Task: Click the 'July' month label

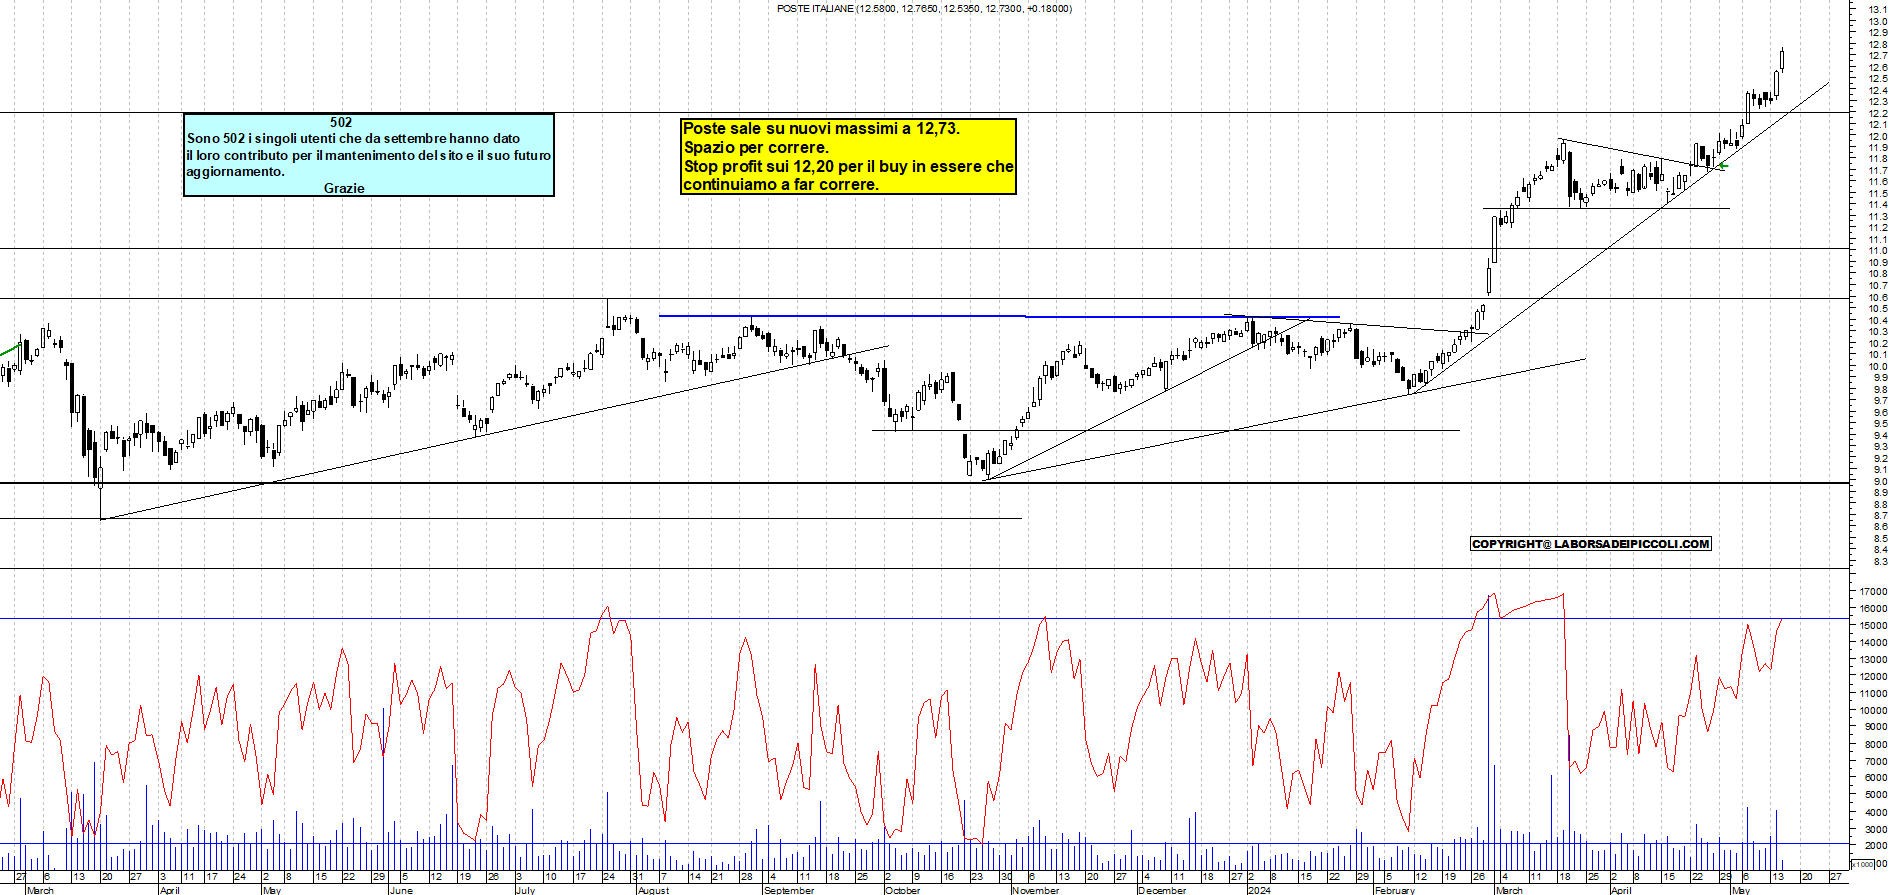Action: click(525, 890)
